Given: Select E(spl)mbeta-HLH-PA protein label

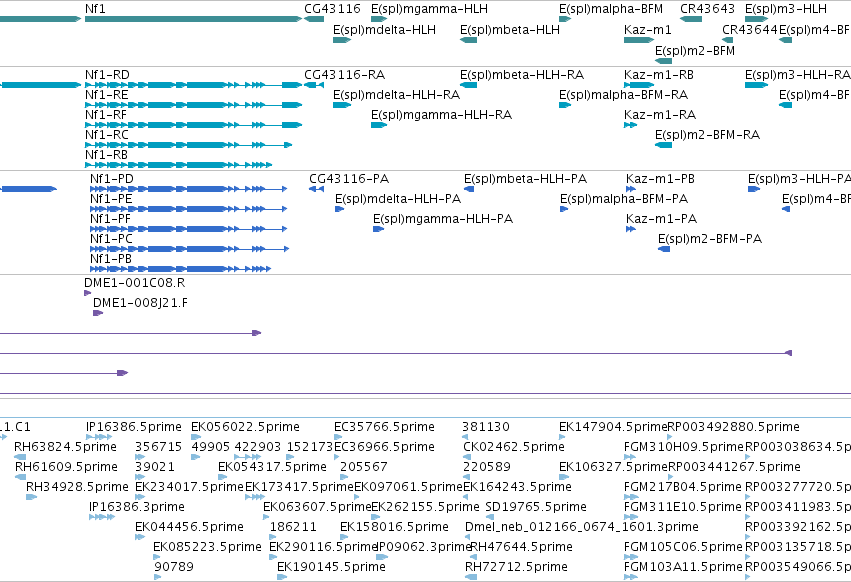Looking at the screenshot, I should coord(525,179).
